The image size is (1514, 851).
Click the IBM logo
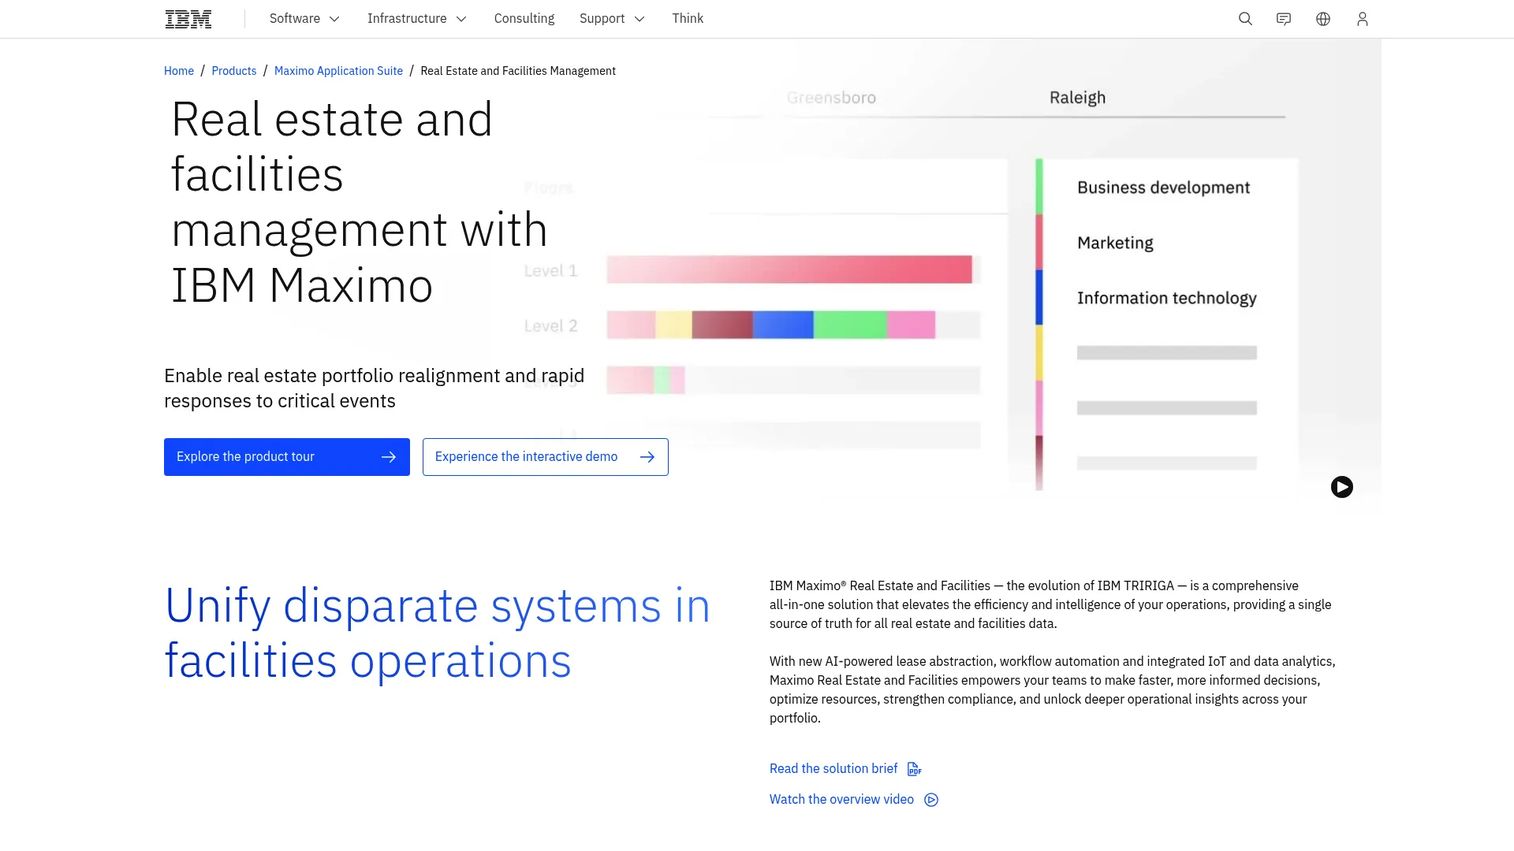click(188, 19)
